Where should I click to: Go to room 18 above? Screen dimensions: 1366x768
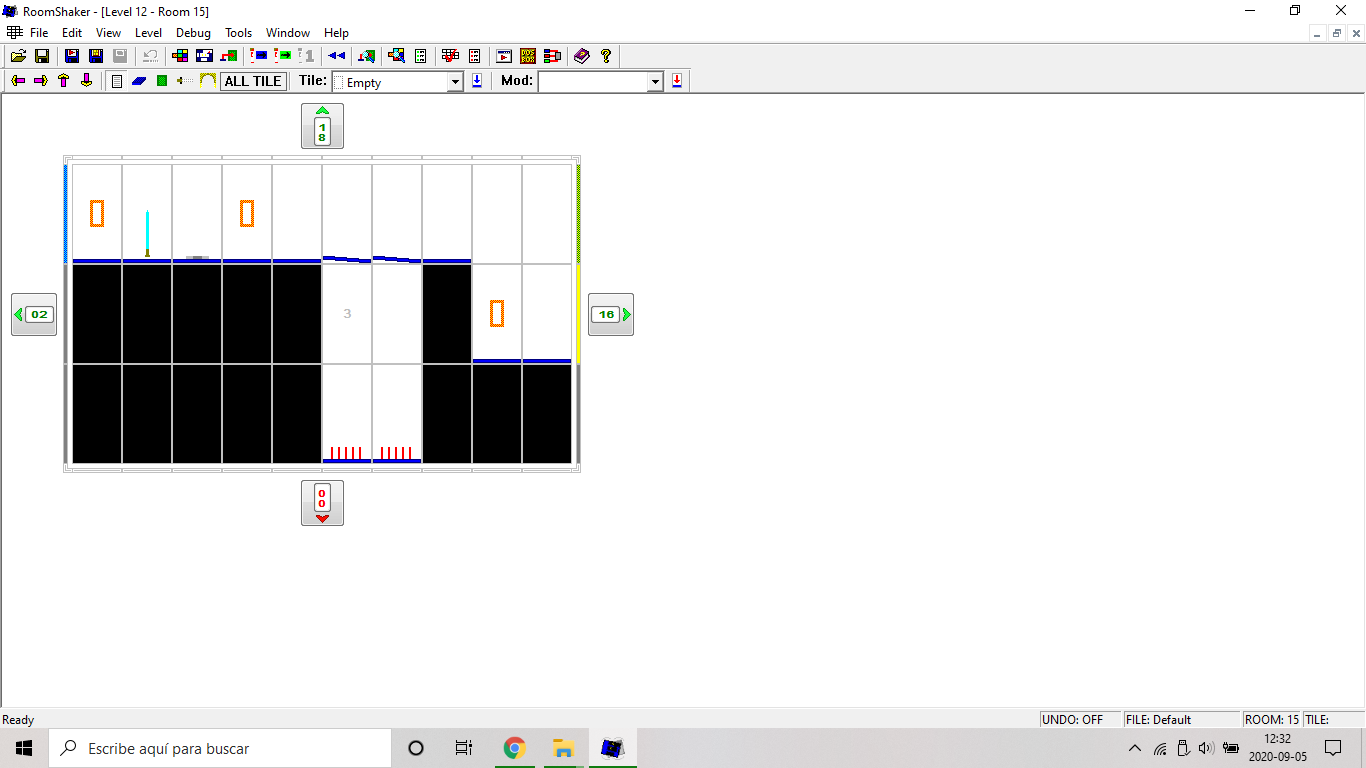click(322, 126)
